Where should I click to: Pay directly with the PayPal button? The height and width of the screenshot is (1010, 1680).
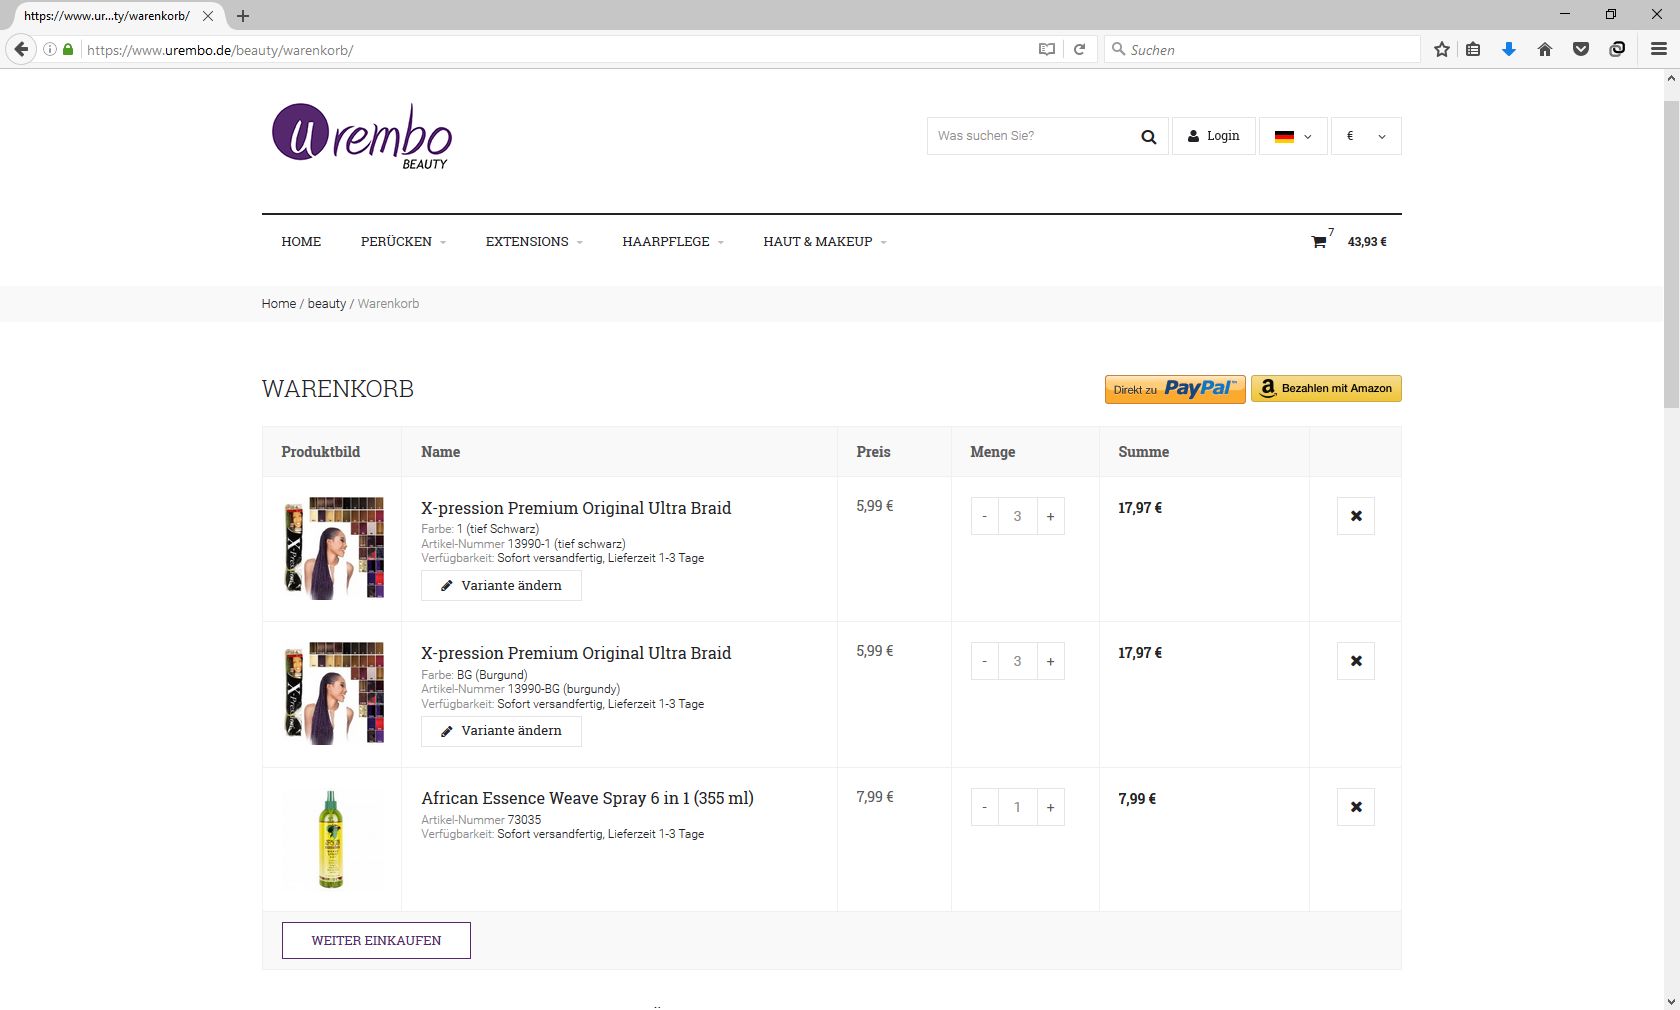pos(1175,389)
